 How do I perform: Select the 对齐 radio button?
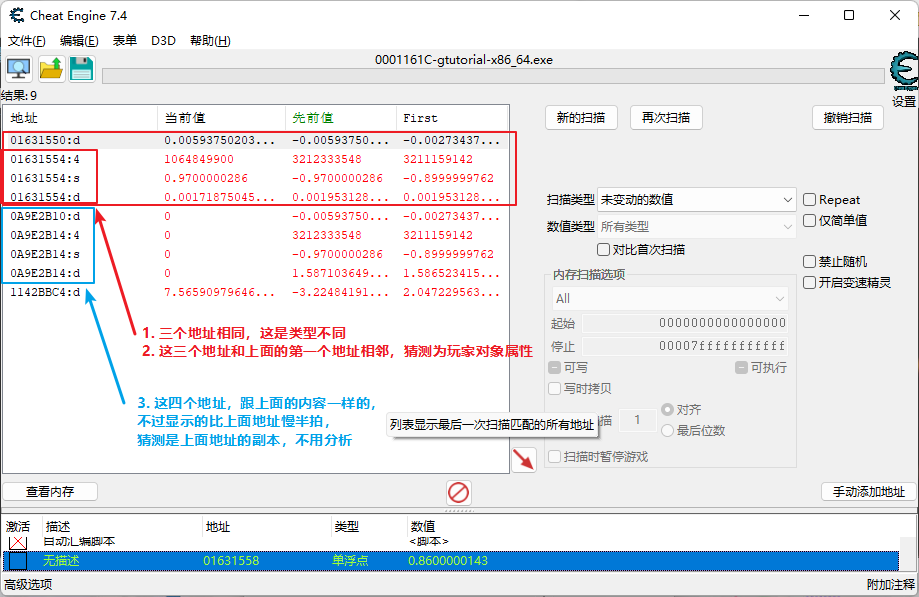(667, 410)
